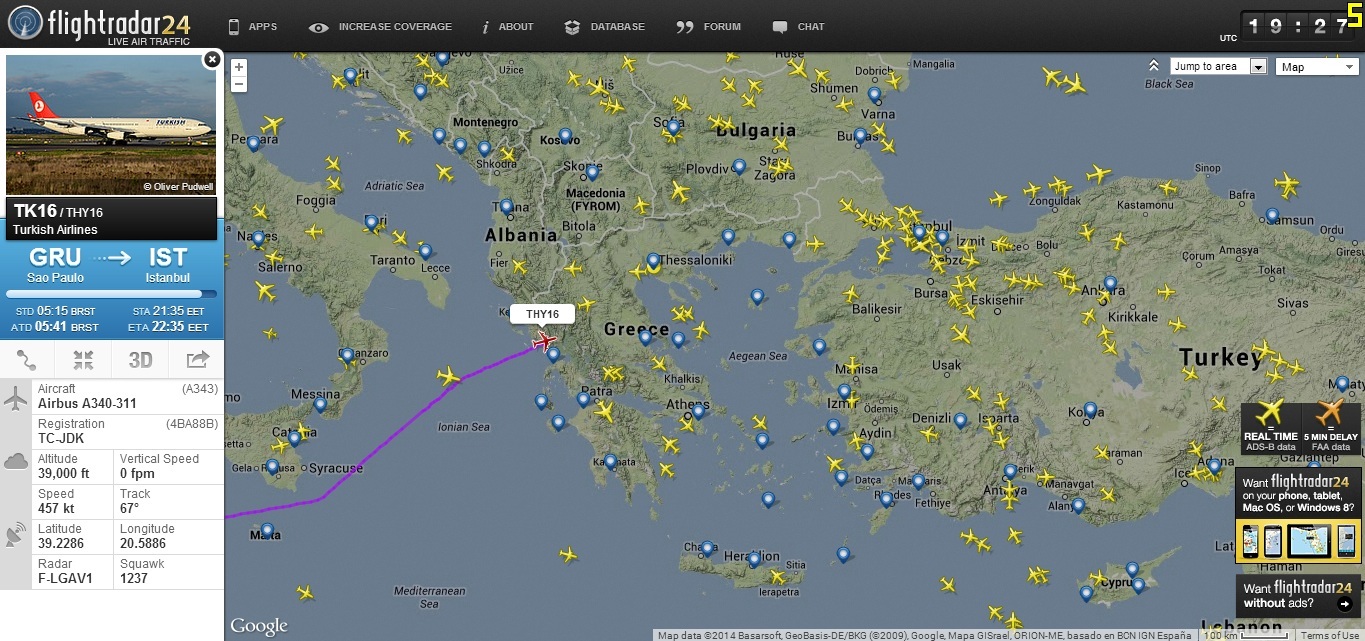
Task: Open INCREASE COVERAGE menu item
Action: [380, 27]
